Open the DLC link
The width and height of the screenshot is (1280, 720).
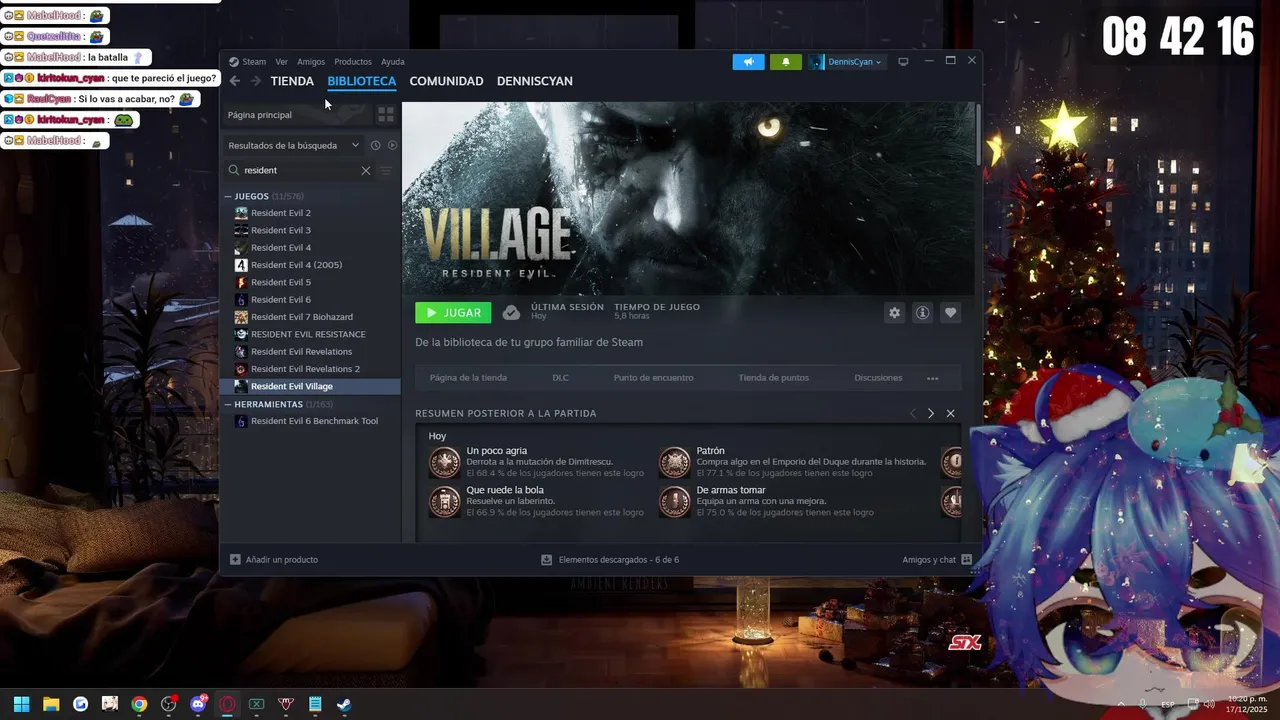tap(560, 378)
